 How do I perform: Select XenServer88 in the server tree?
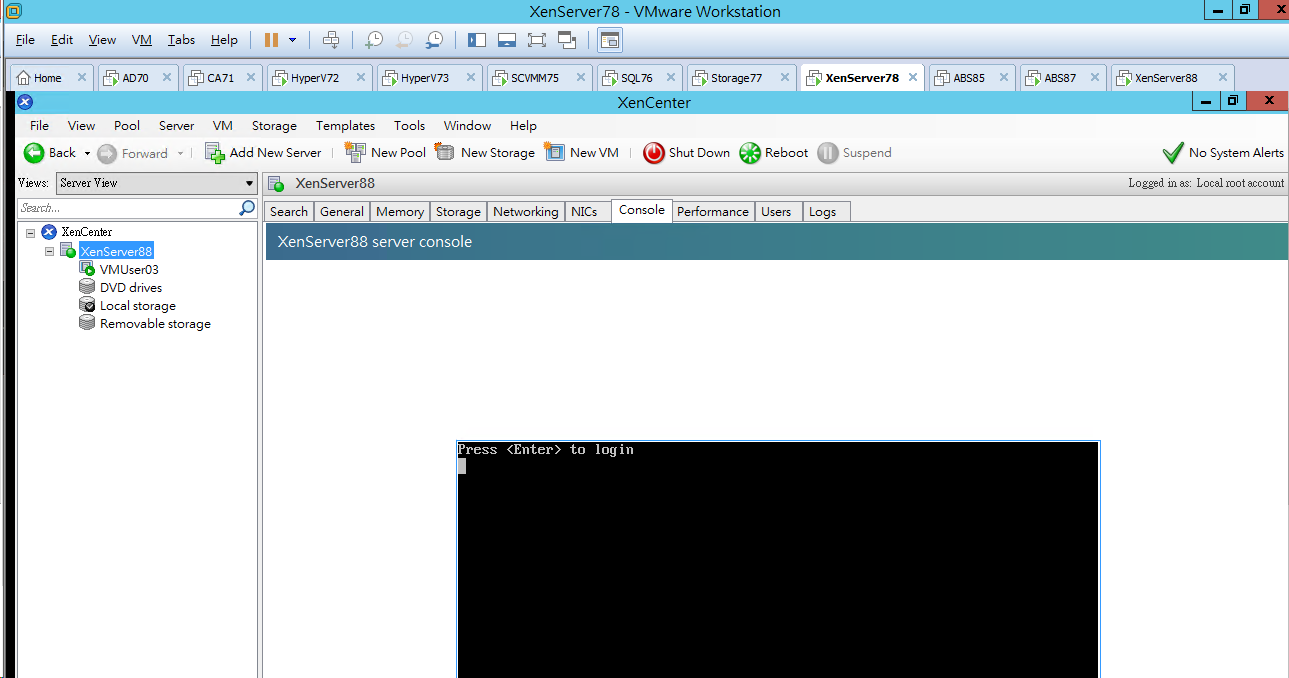click(116, 251)
